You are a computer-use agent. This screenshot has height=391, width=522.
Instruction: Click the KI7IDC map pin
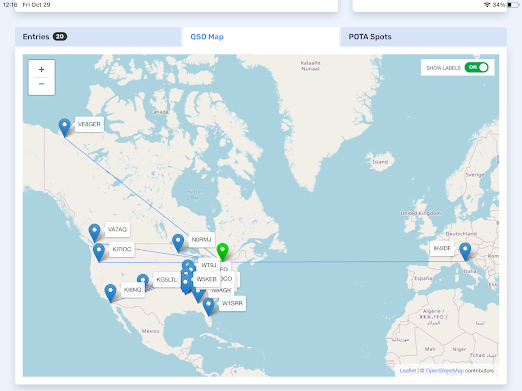point(99,252)
